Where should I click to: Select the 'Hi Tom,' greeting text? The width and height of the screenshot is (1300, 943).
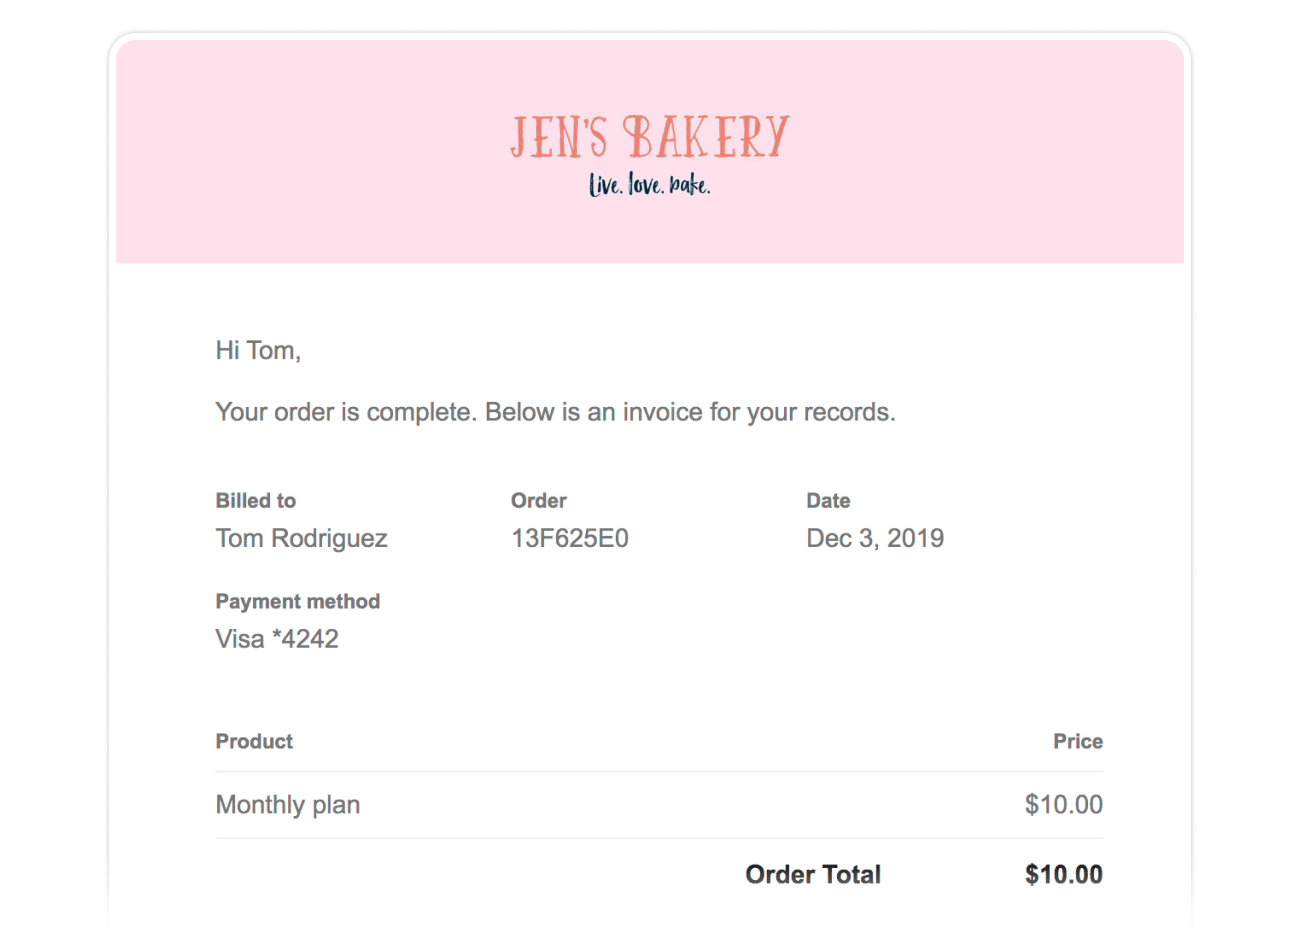[258, 351]
